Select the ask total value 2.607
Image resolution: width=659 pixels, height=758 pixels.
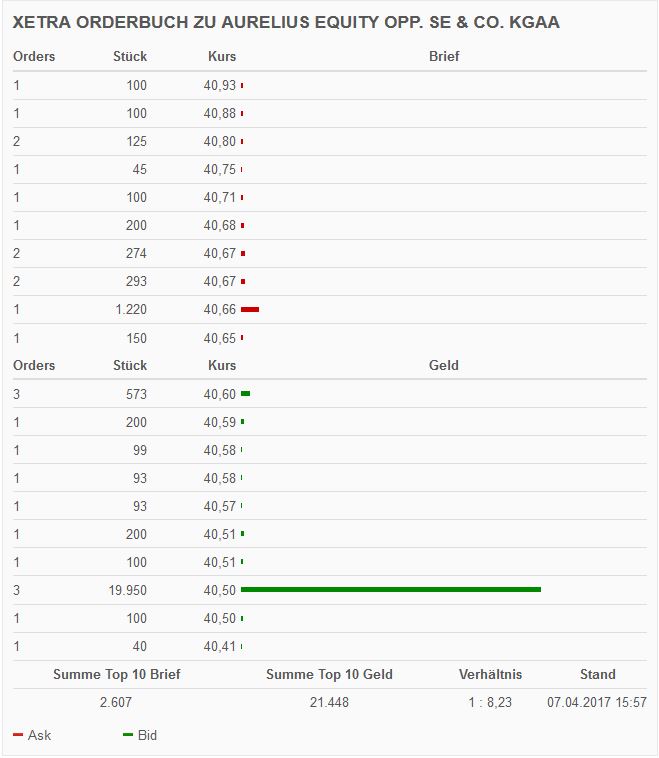click(x=116, y=703)
